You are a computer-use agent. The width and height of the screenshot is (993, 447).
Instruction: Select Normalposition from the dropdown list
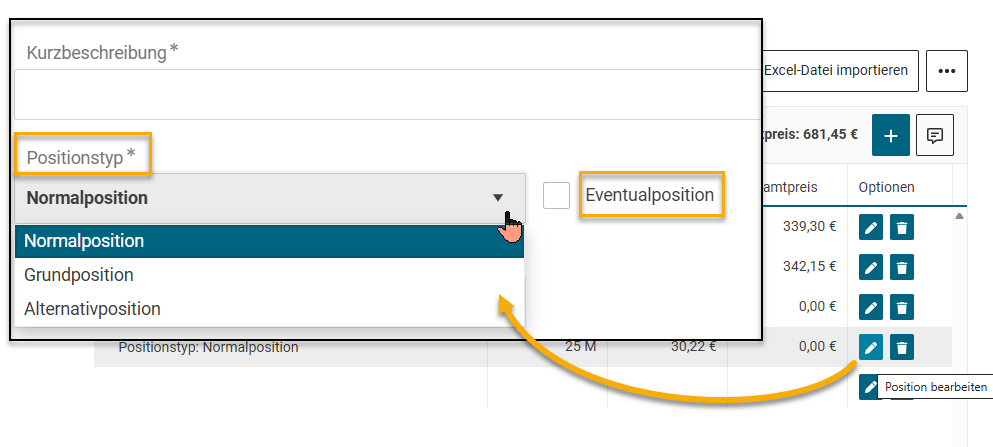pyautogui.click(x=268, y=241)
